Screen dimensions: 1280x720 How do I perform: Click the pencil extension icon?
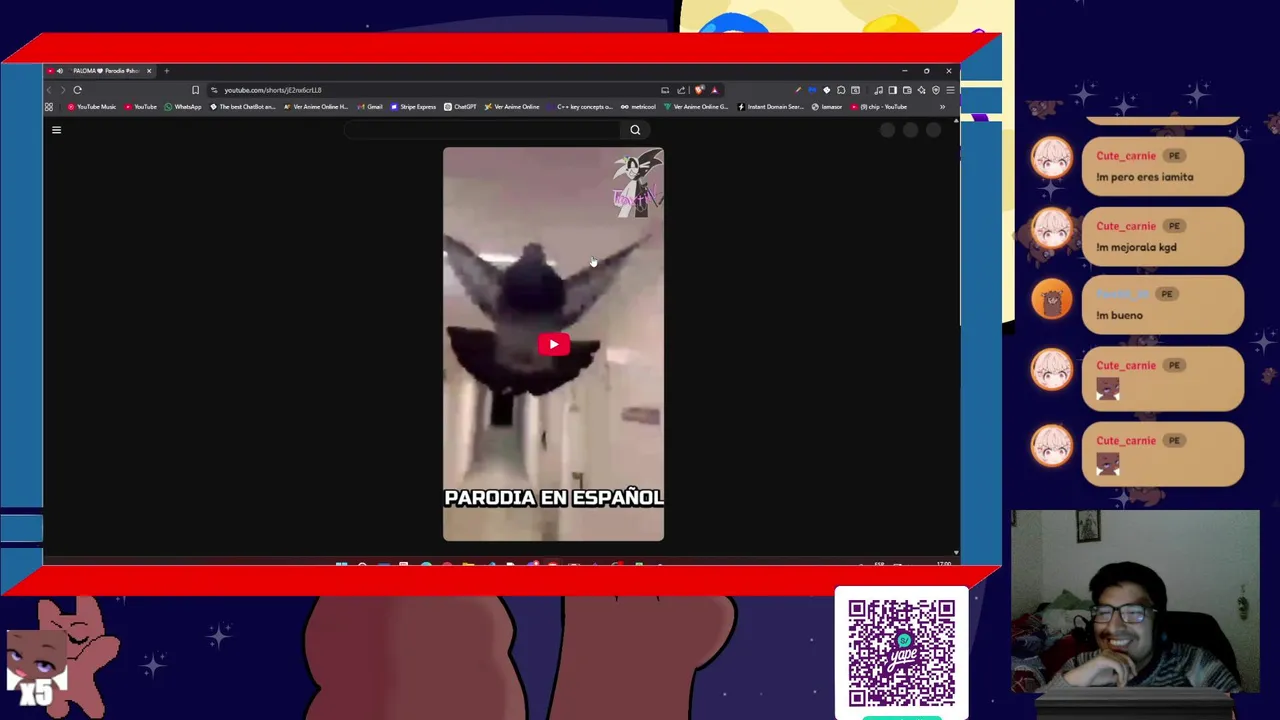(797, 90)
